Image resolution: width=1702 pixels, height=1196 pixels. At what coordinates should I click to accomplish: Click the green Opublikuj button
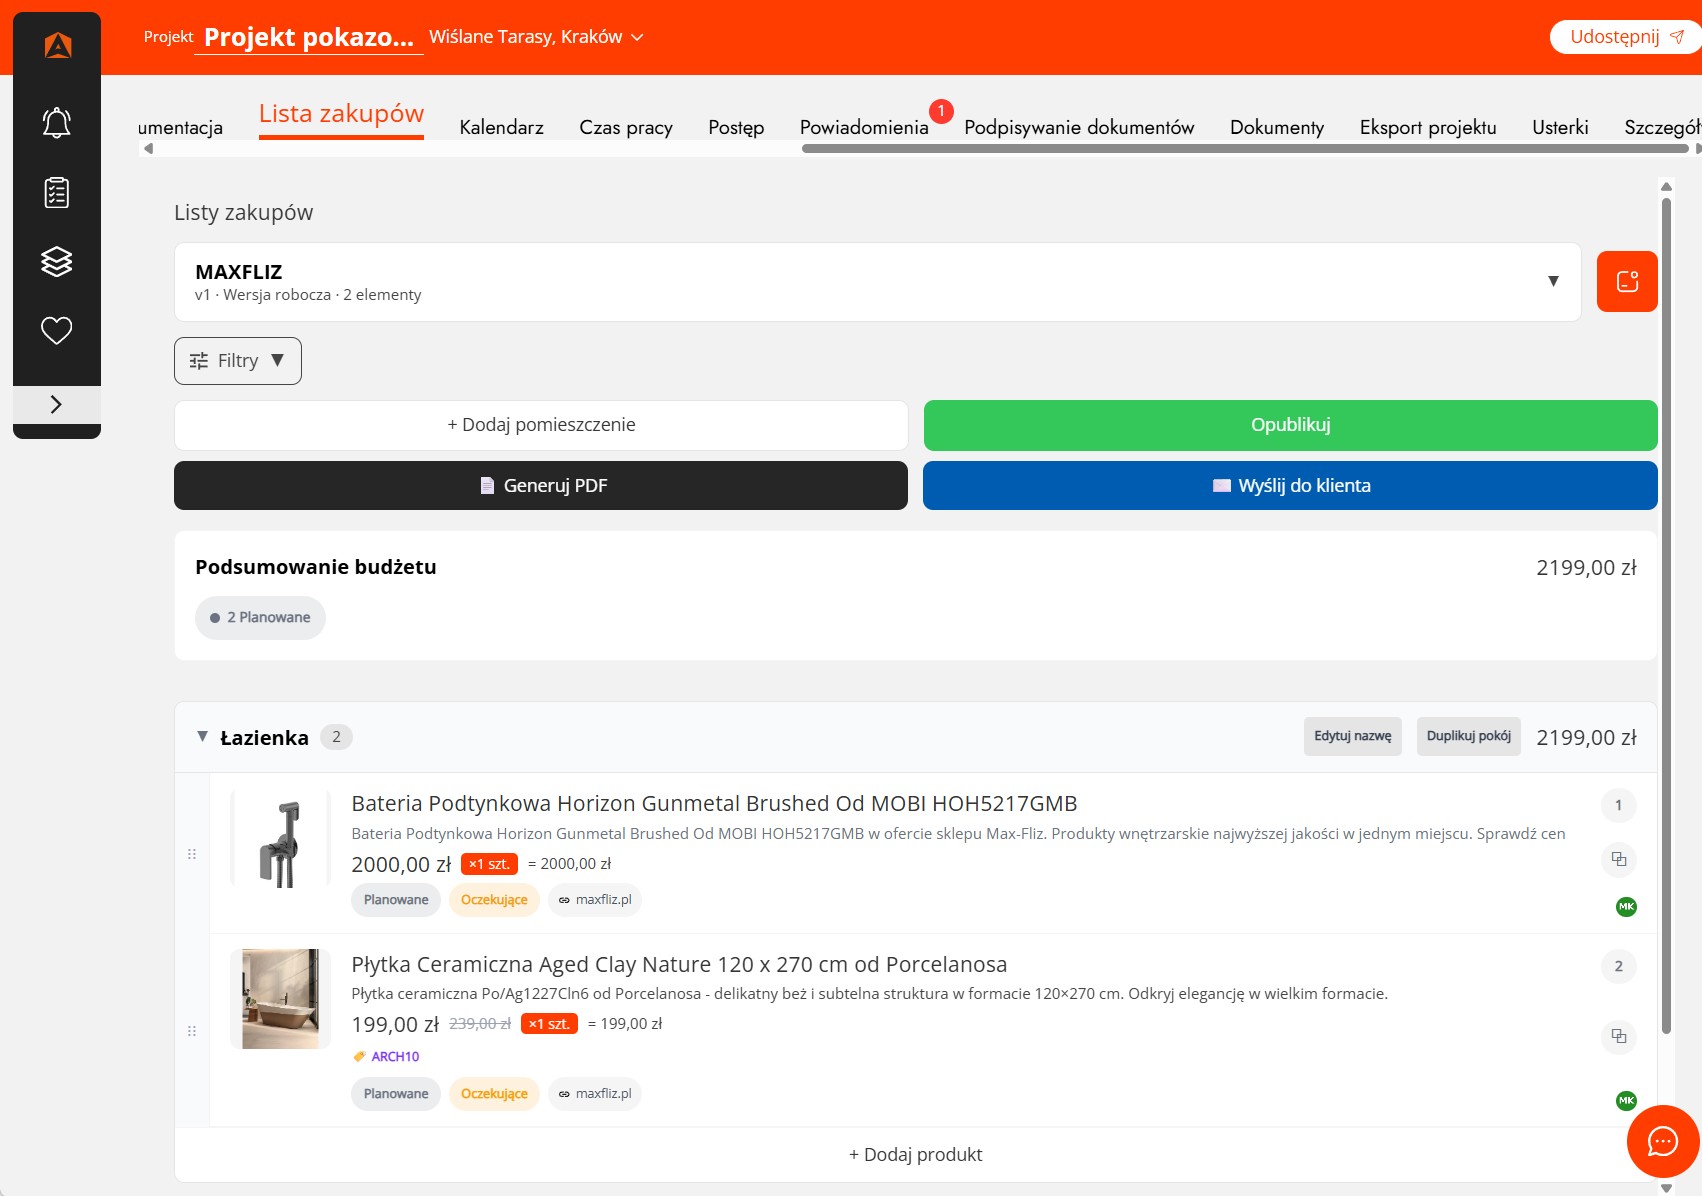coord(1290,425)
